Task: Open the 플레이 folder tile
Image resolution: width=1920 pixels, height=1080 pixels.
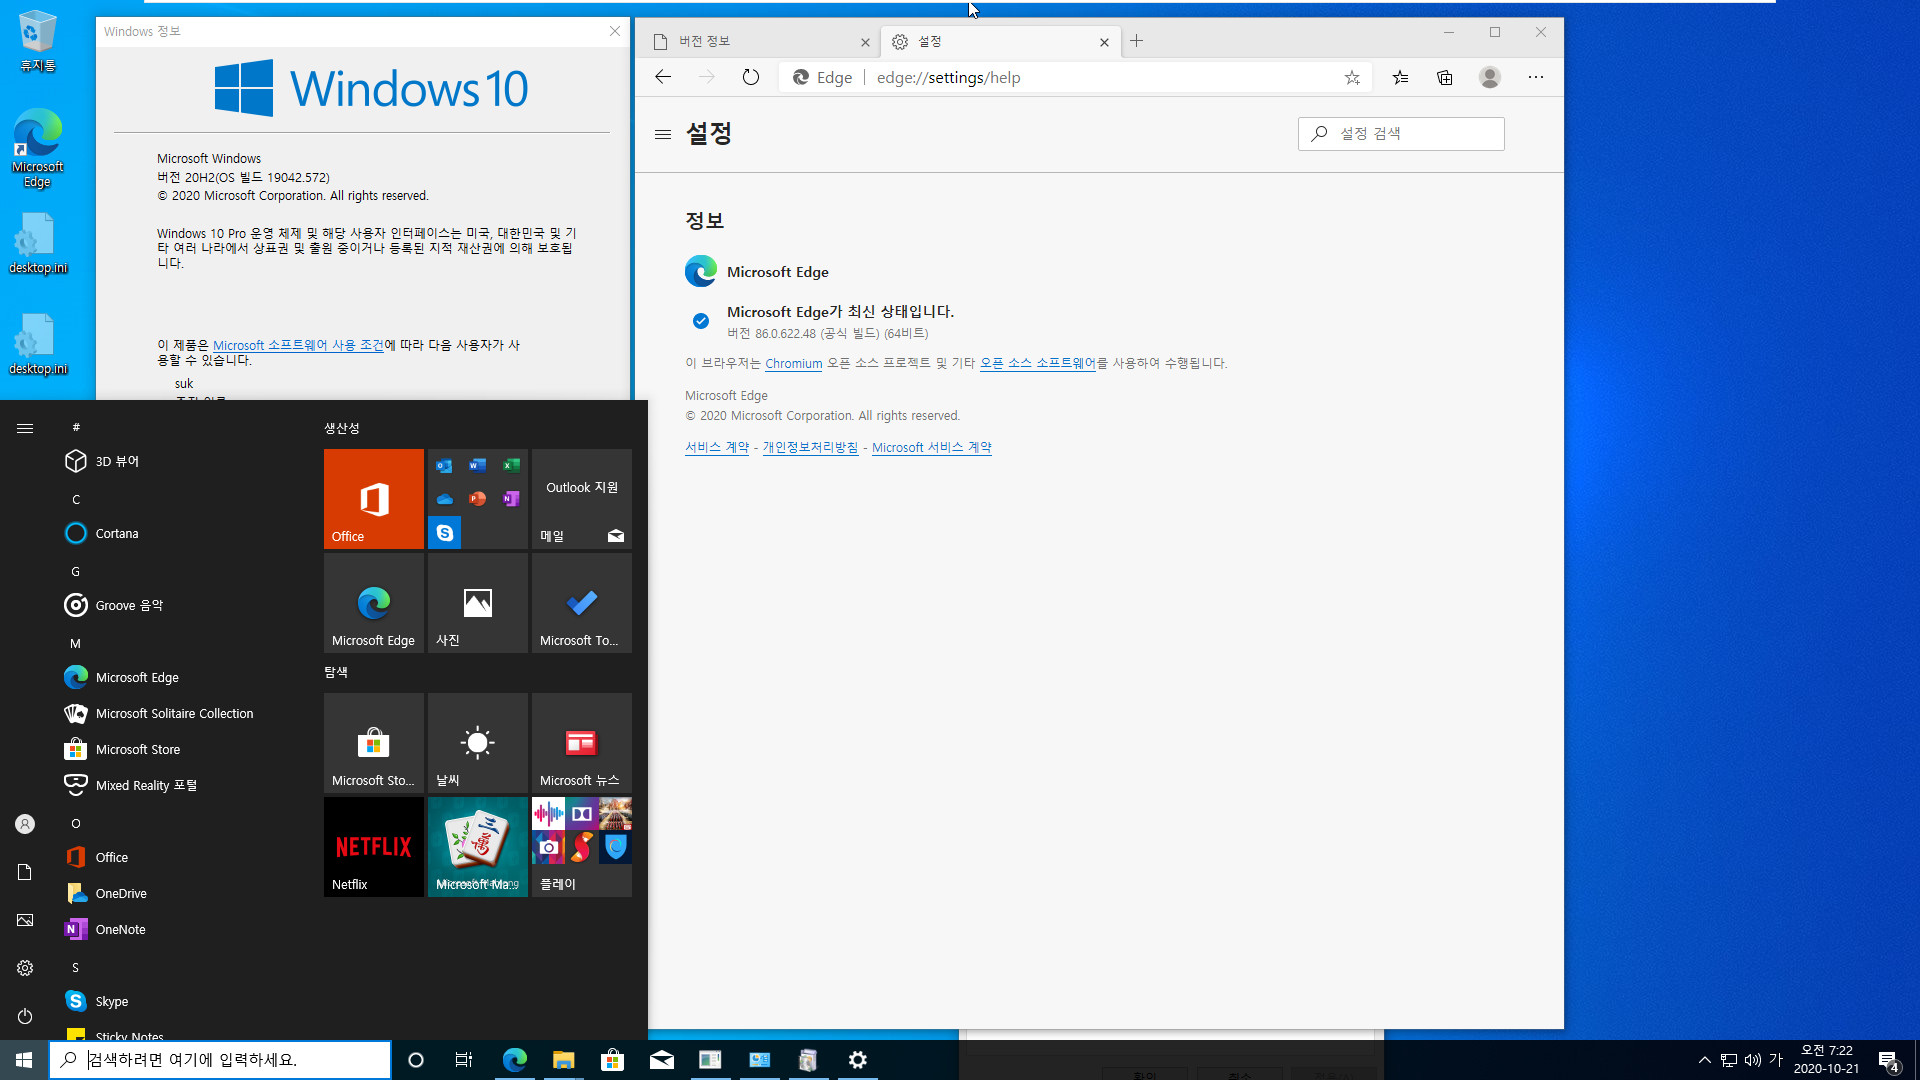Action: (x=582, y=847)
